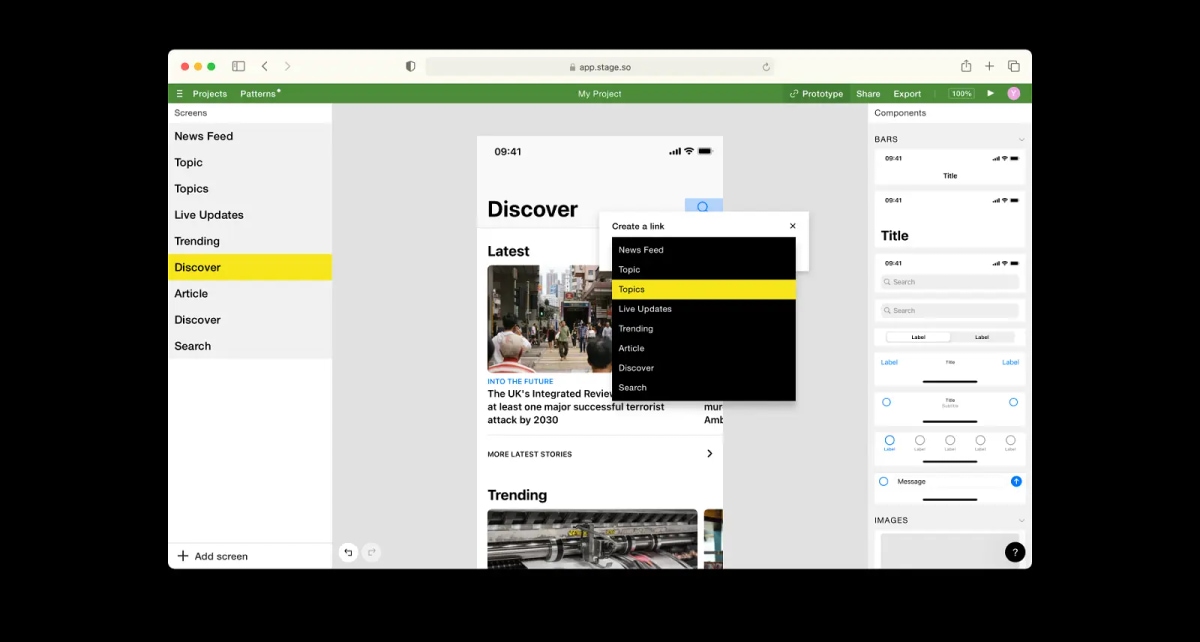Click Add screen
Viewport: 1200px width, 642px height.
tap(212, 556)
